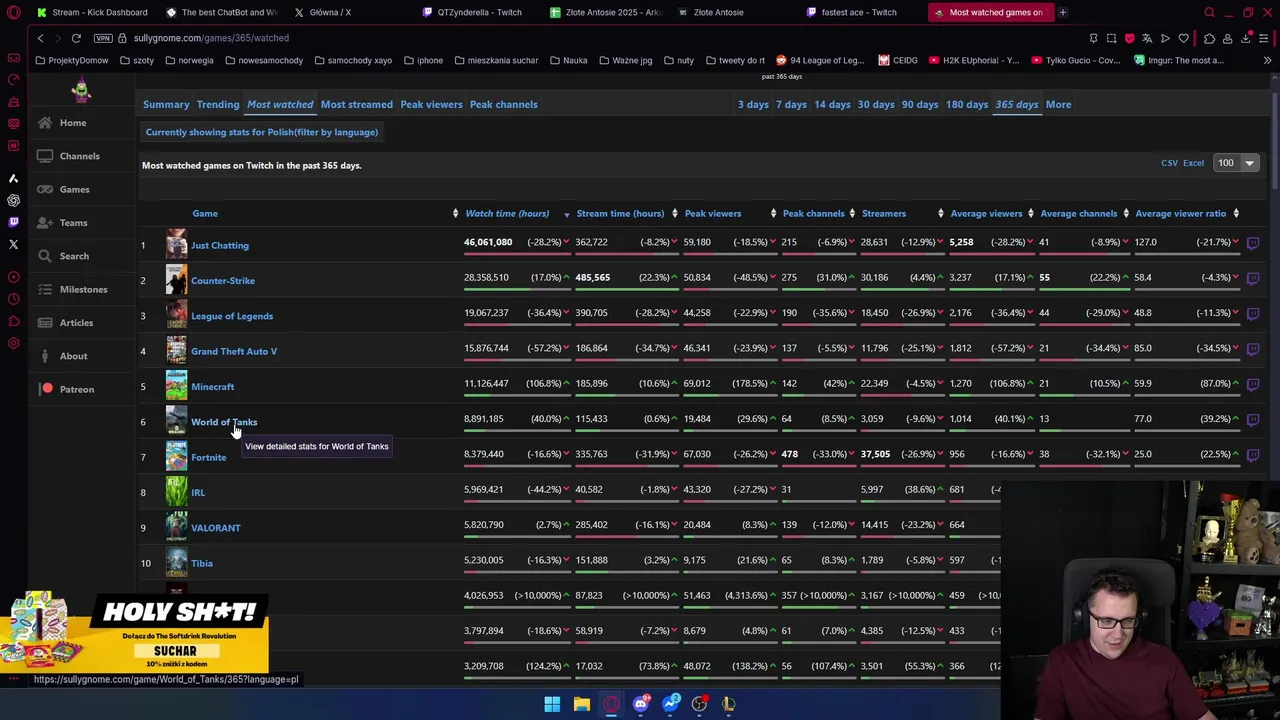This screenshot has width=1280, height=720.
Task: Switch to the Peak channels tab
Action: (x=503, y=104)
